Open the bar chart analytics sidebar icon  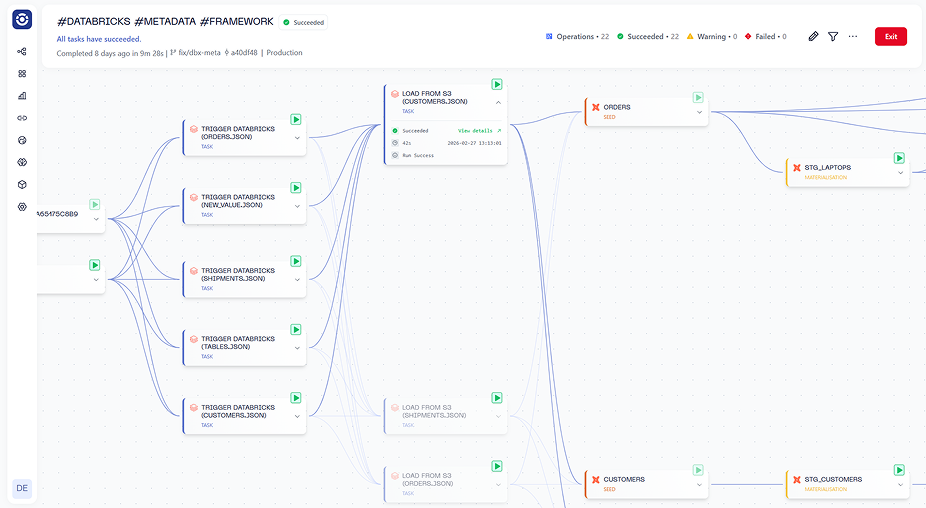point(22,96)
